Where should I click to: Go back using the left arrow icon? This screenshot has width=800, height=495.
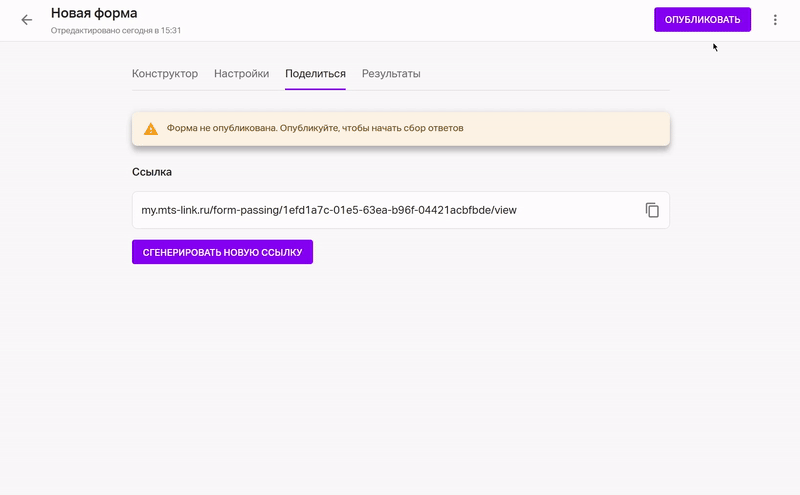click(27, 20)
